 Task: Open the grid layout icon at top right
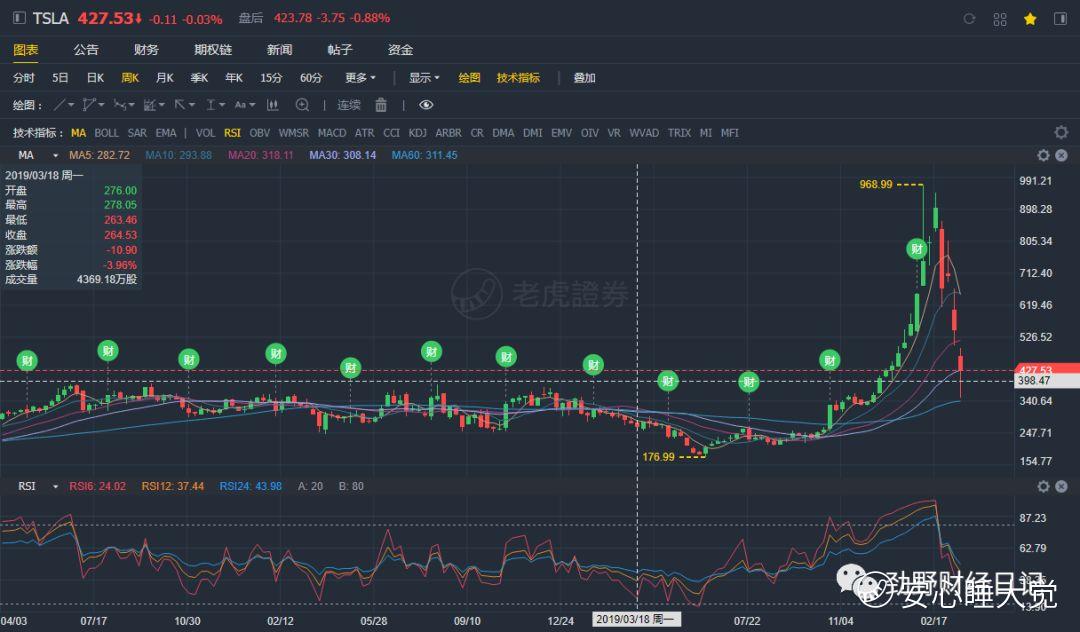(1000, 19)
